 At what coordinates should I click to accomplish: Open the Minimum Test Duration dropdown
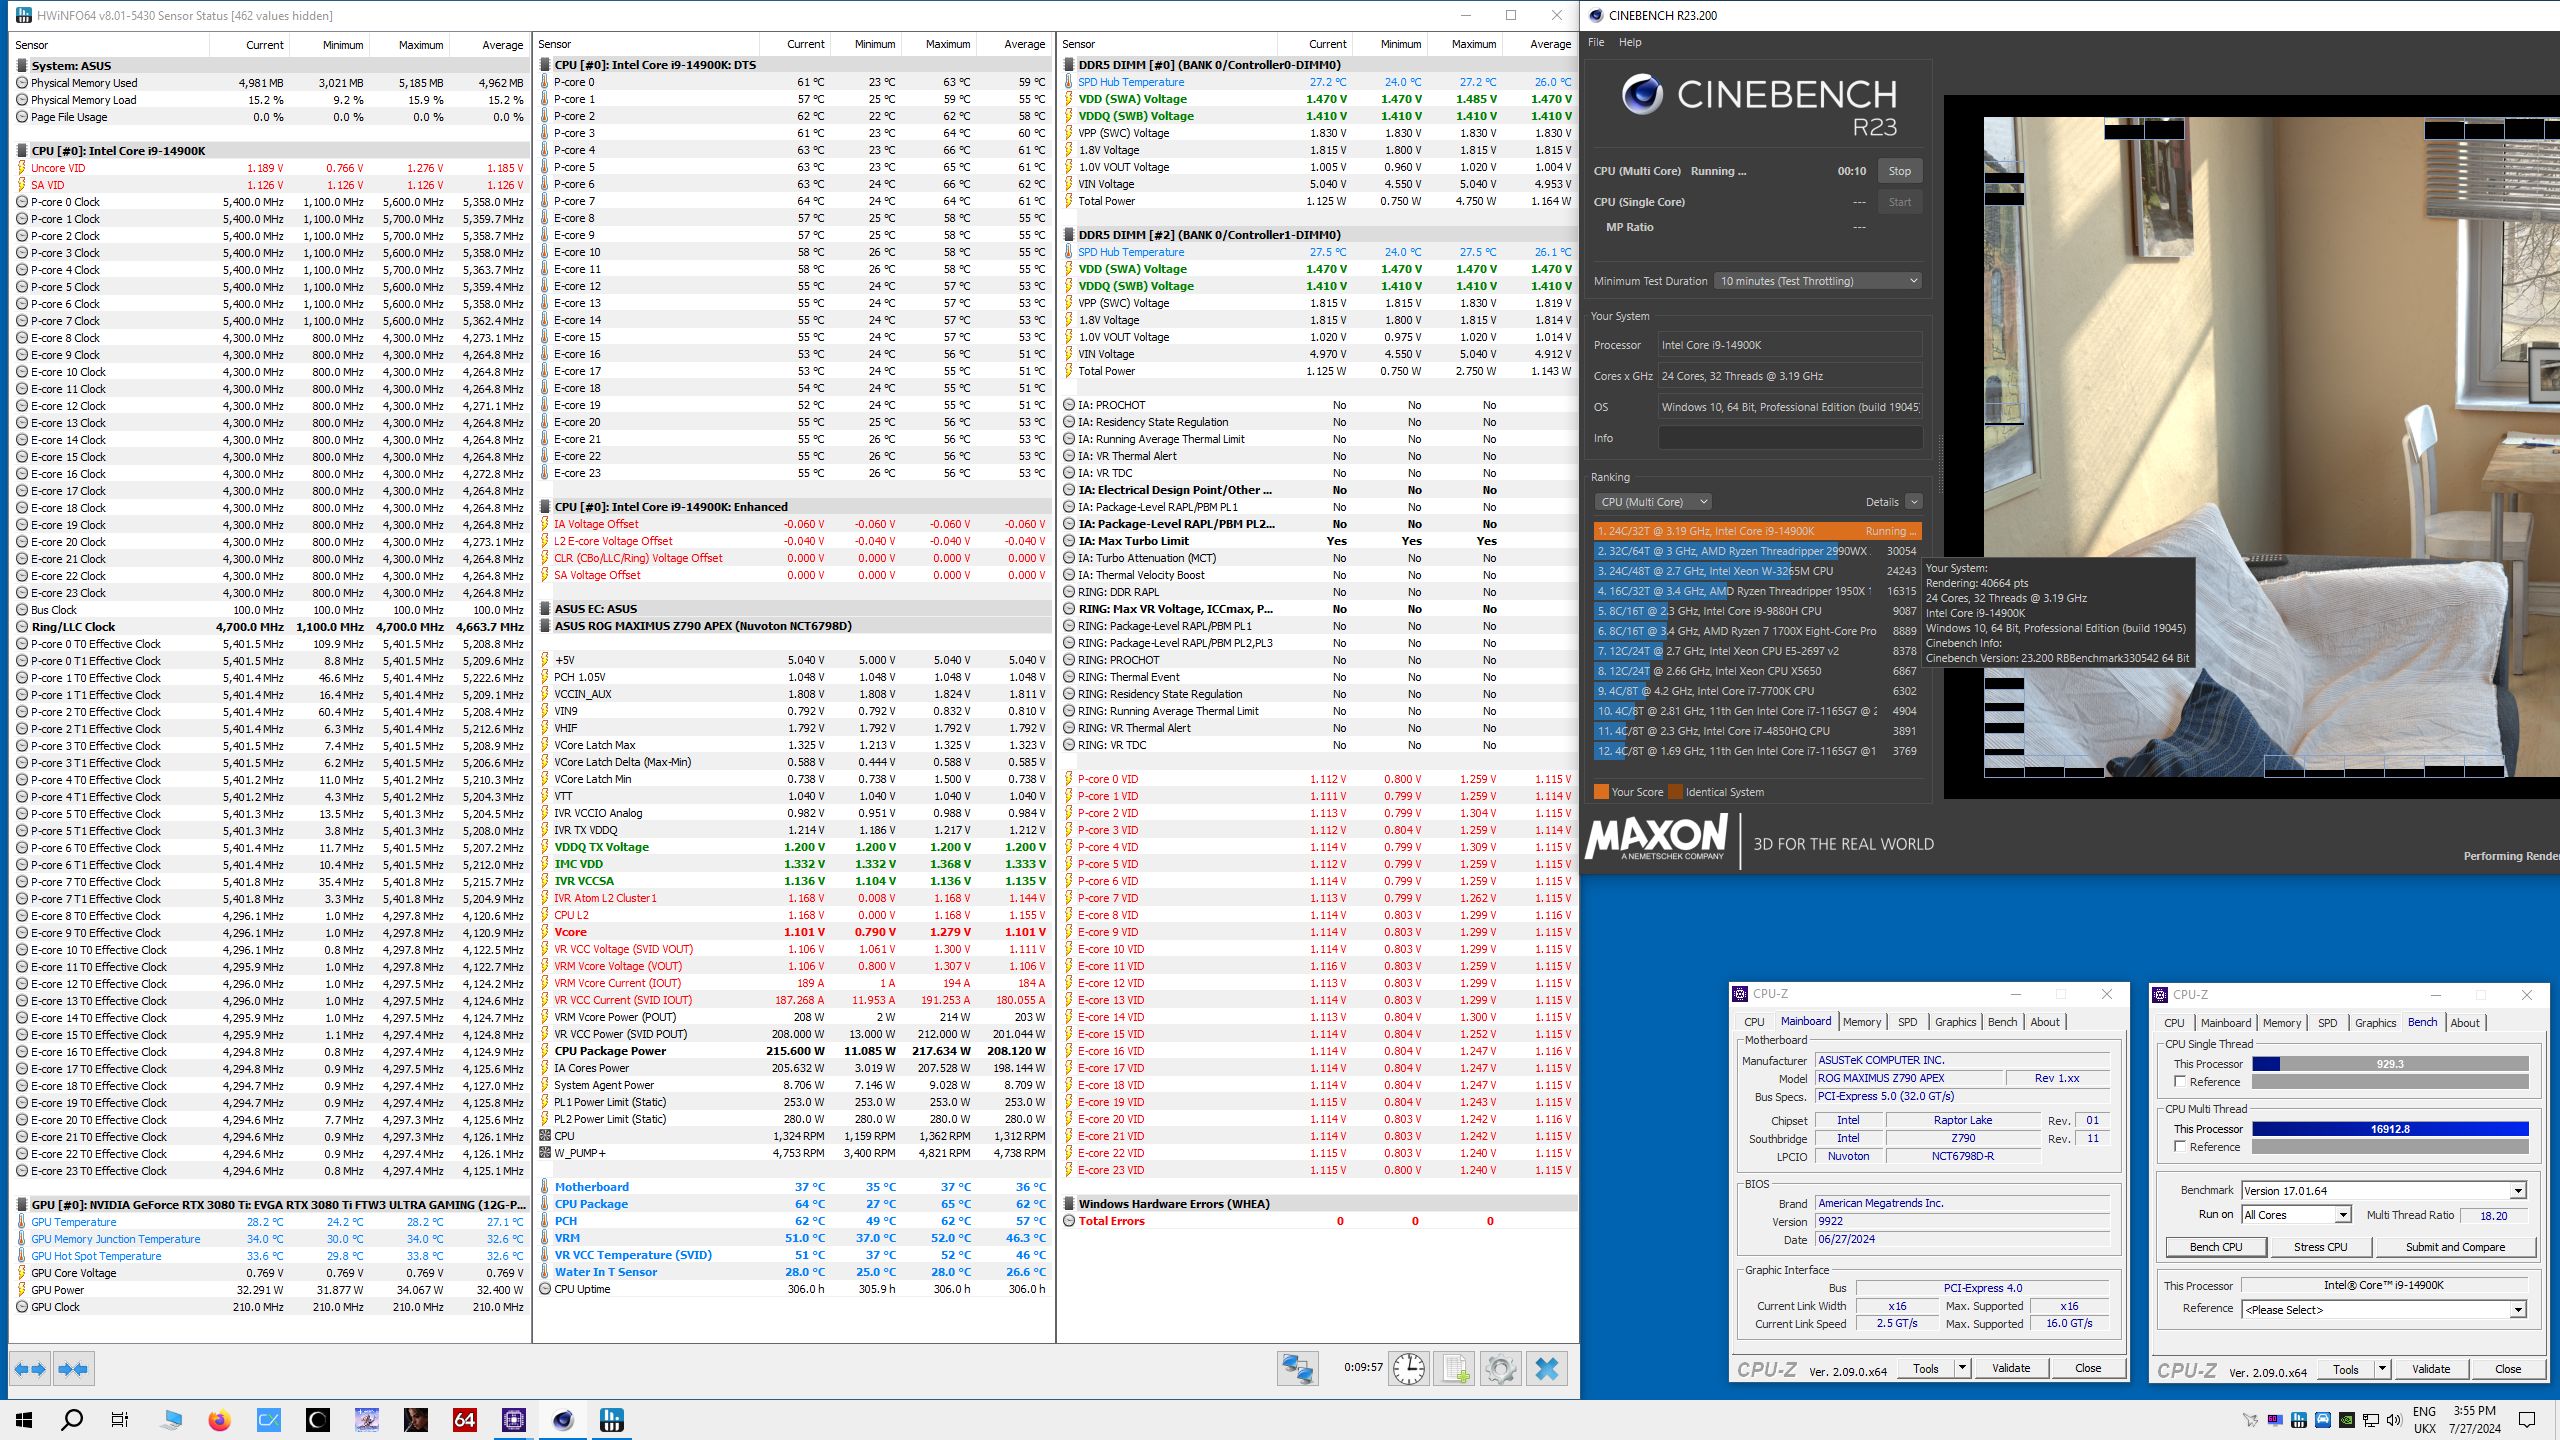point(1818,281)
